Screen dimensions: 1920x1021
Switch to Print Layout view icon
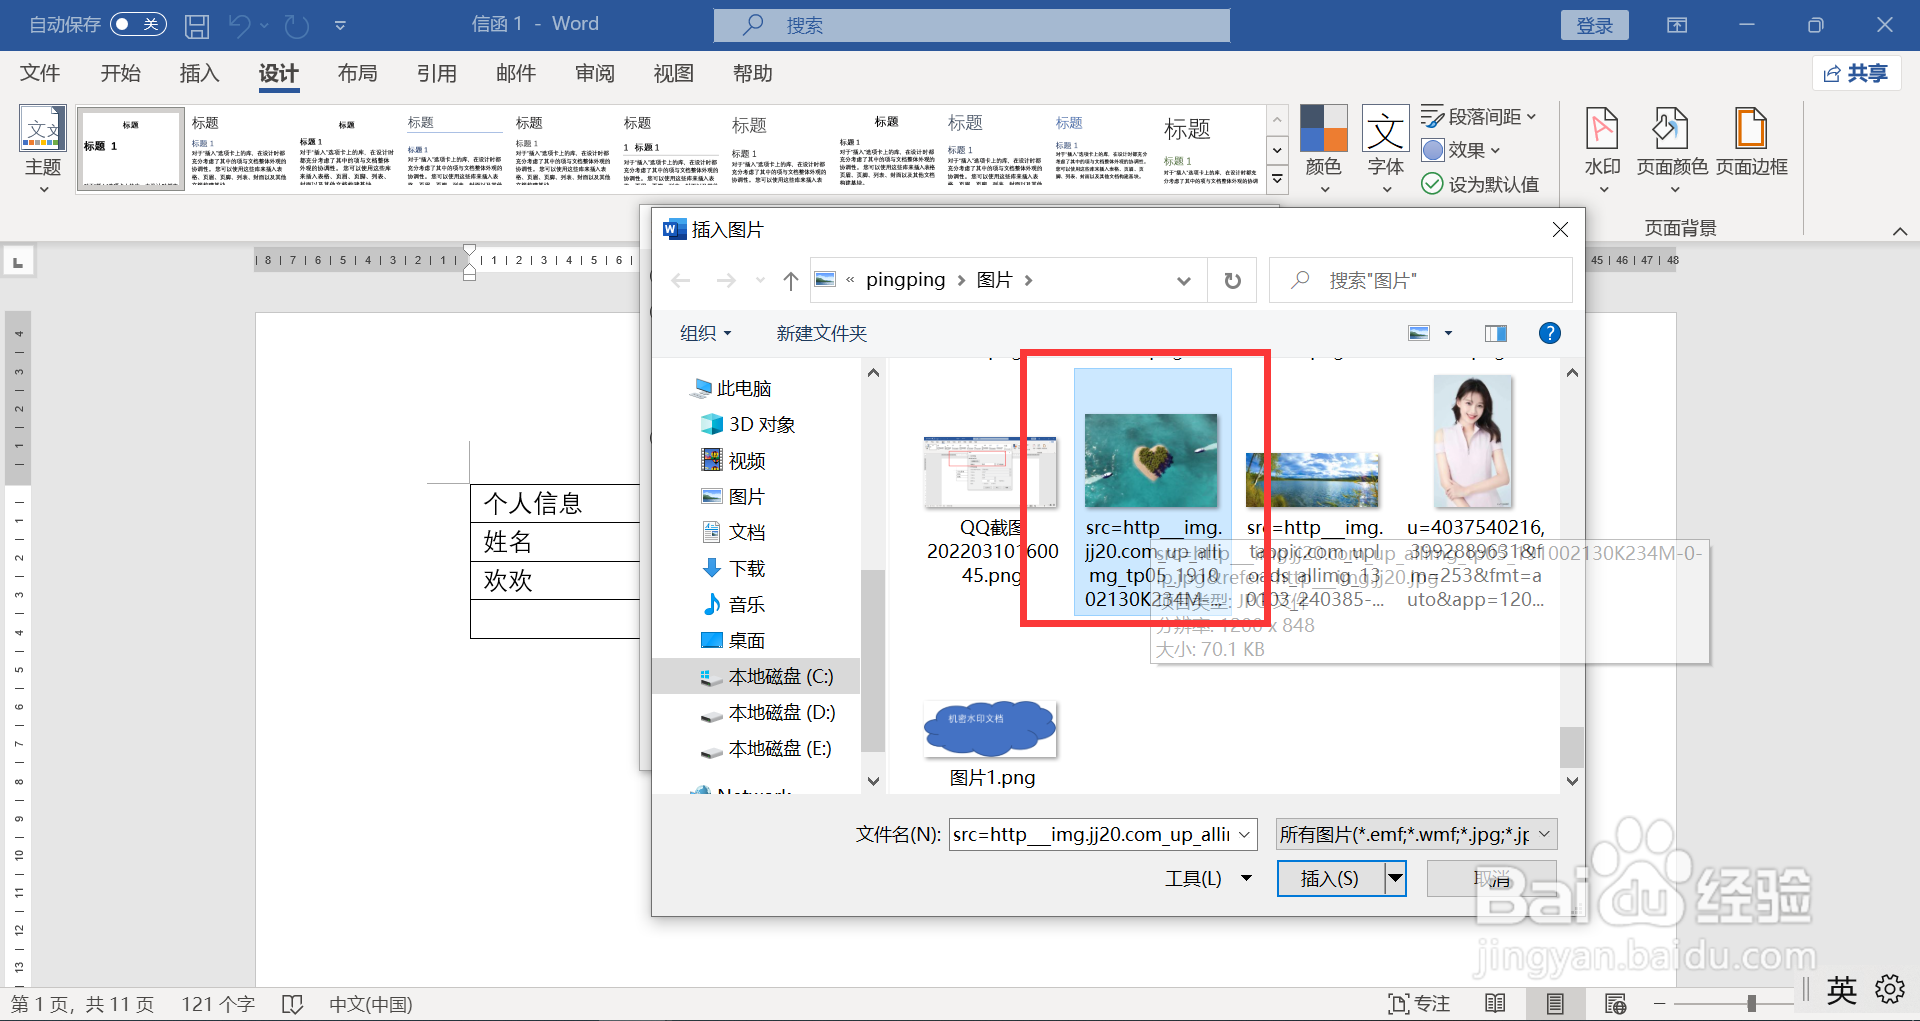coord(1555,1003)
